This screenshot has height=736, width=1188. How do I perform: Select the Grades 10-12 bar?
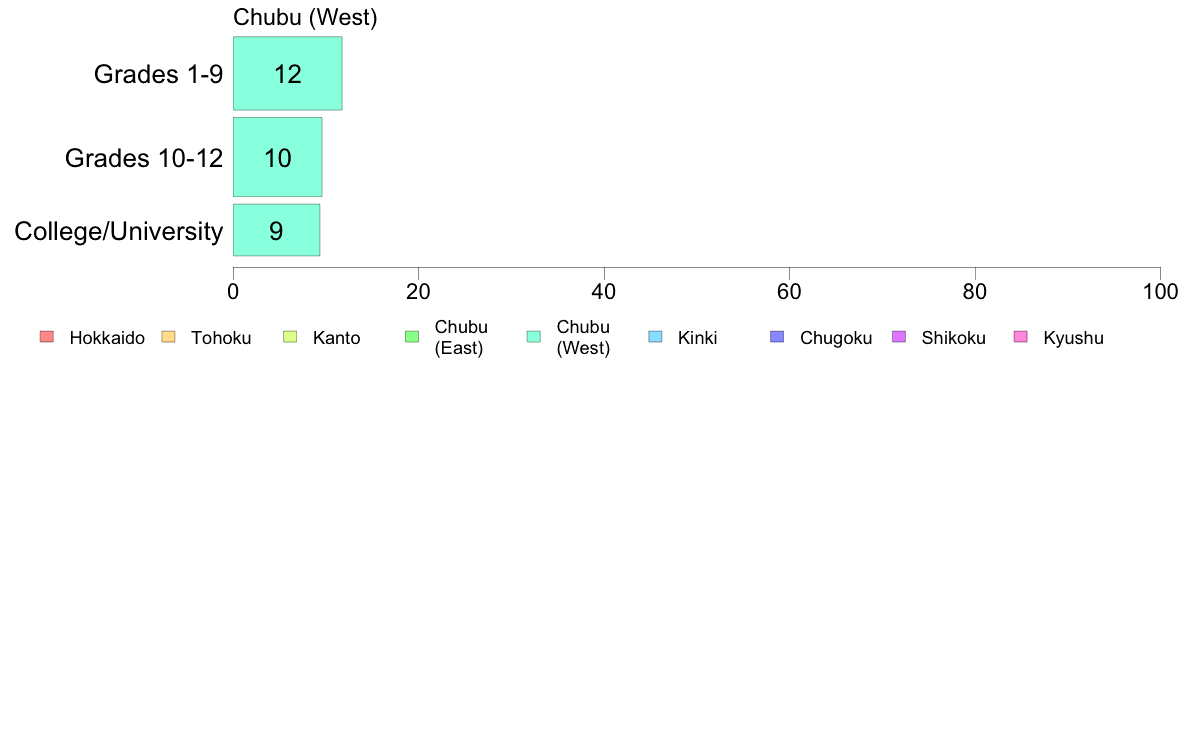pos(277,157)
